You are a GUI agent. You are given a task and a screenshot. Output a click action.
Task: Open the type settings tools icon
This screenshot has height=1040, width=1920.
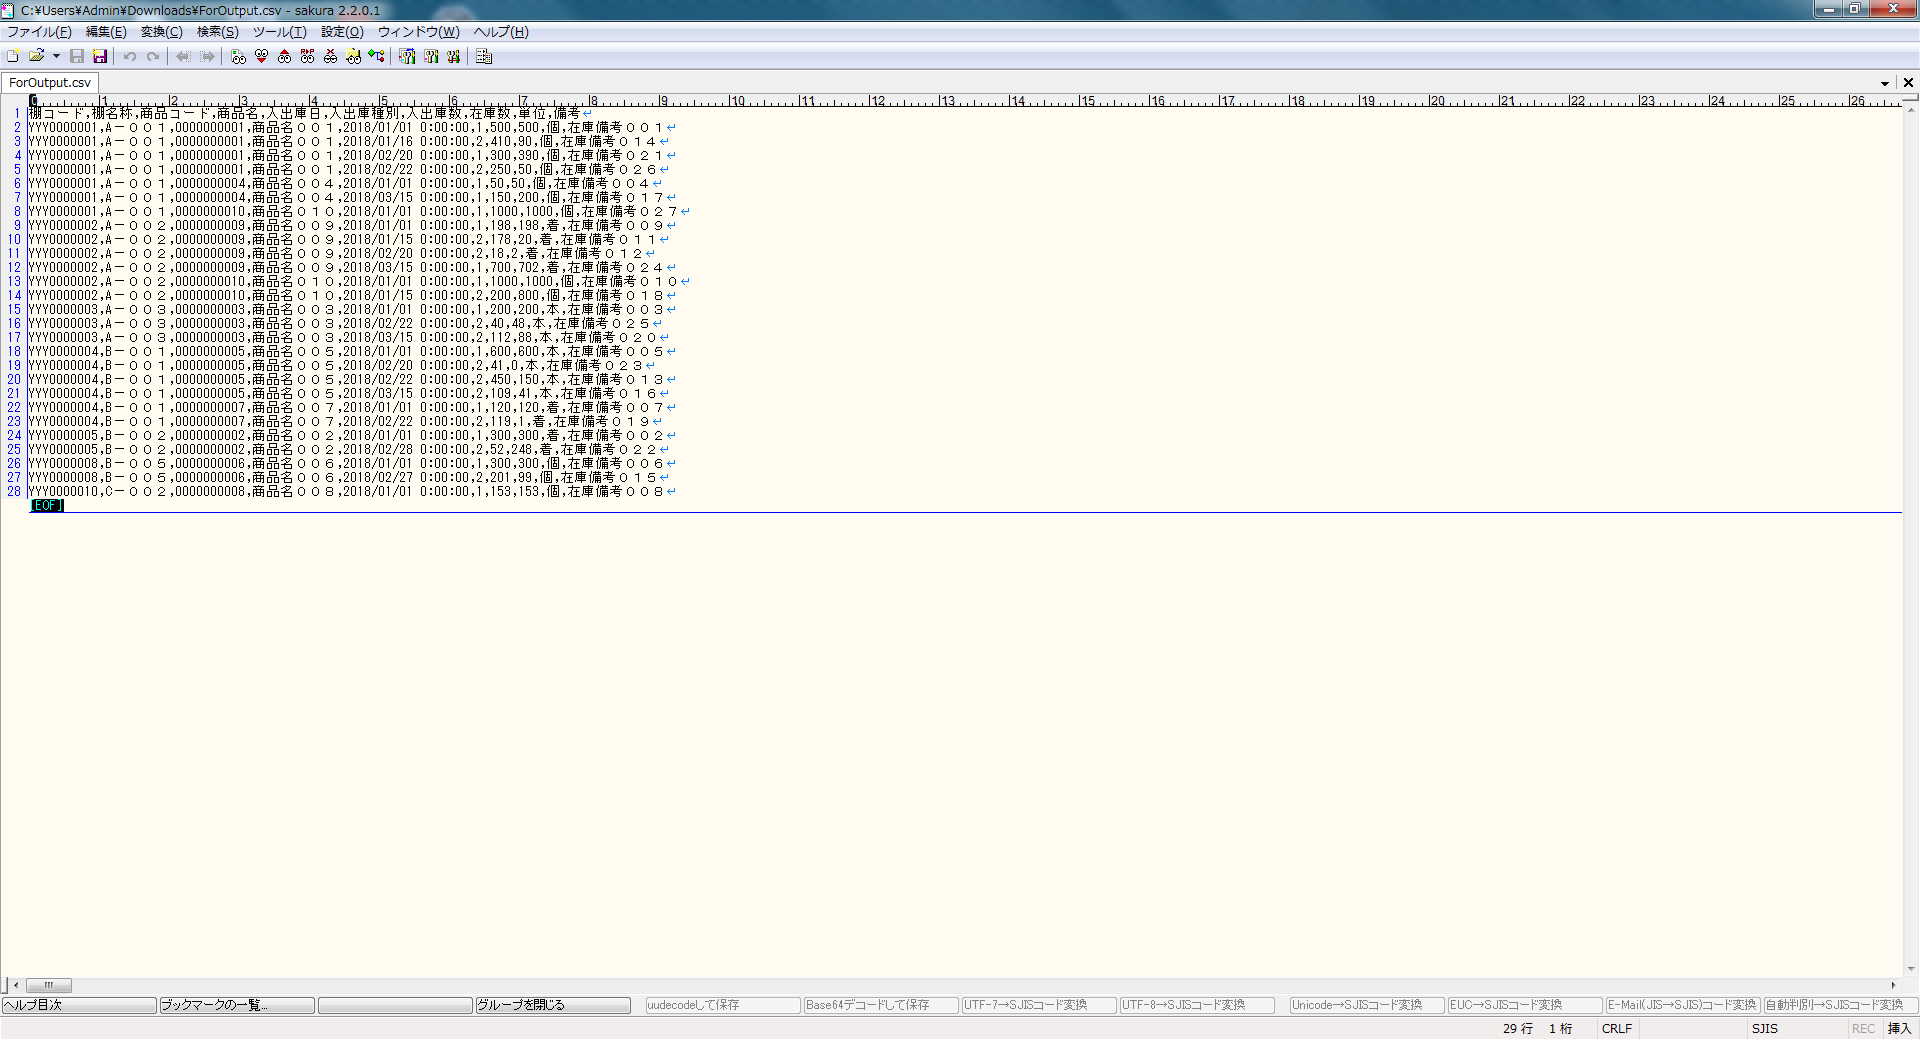431,57
